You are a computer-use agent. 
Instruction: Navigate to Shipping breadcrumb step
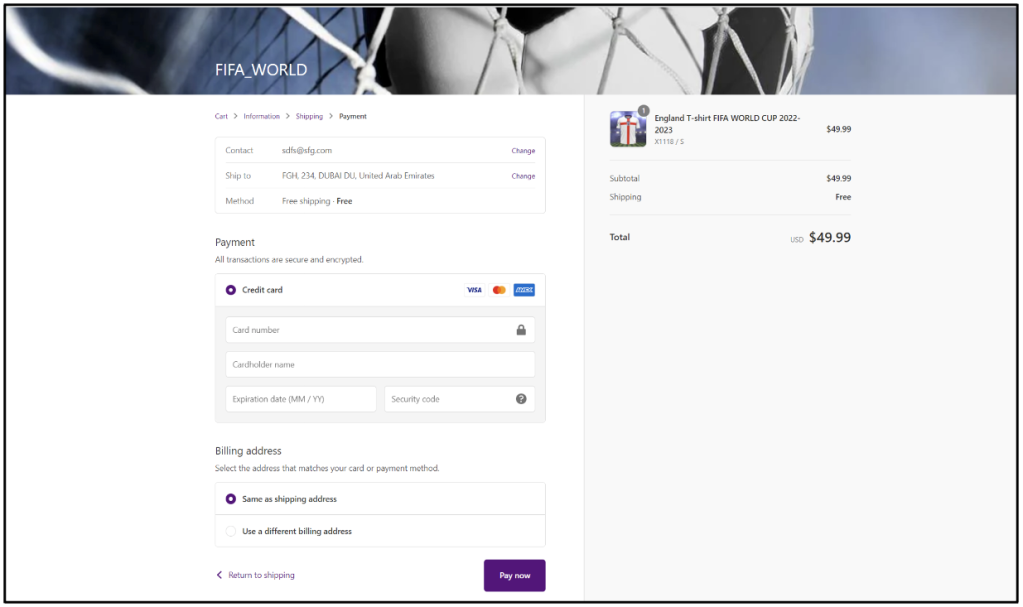pos(309,116)
